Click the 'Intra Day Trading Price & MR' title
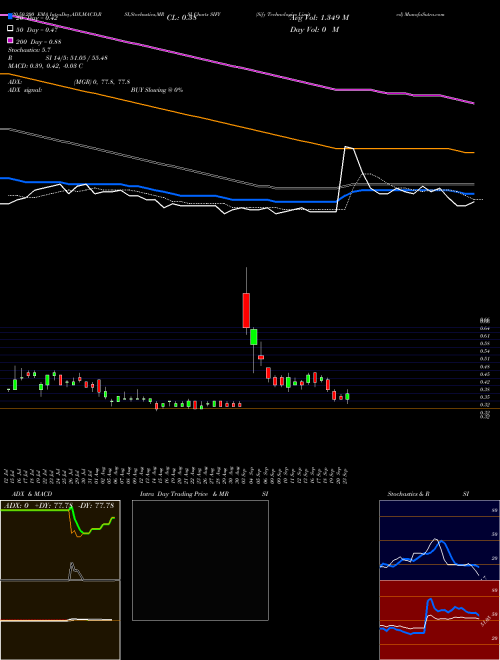The image size is (500, 660). pos(184,494)
